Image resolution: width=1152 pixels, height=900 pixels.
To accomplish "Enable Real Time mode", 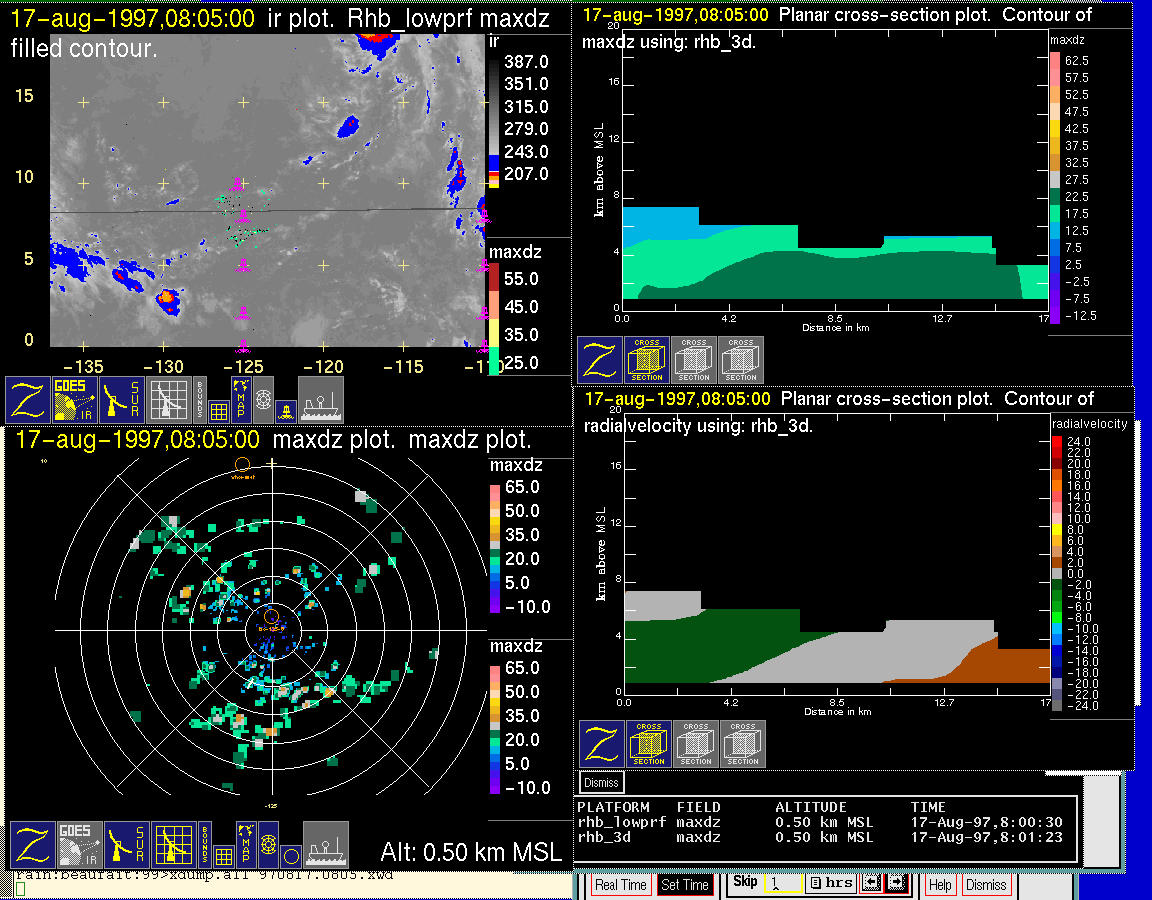I will coord(621,885).
